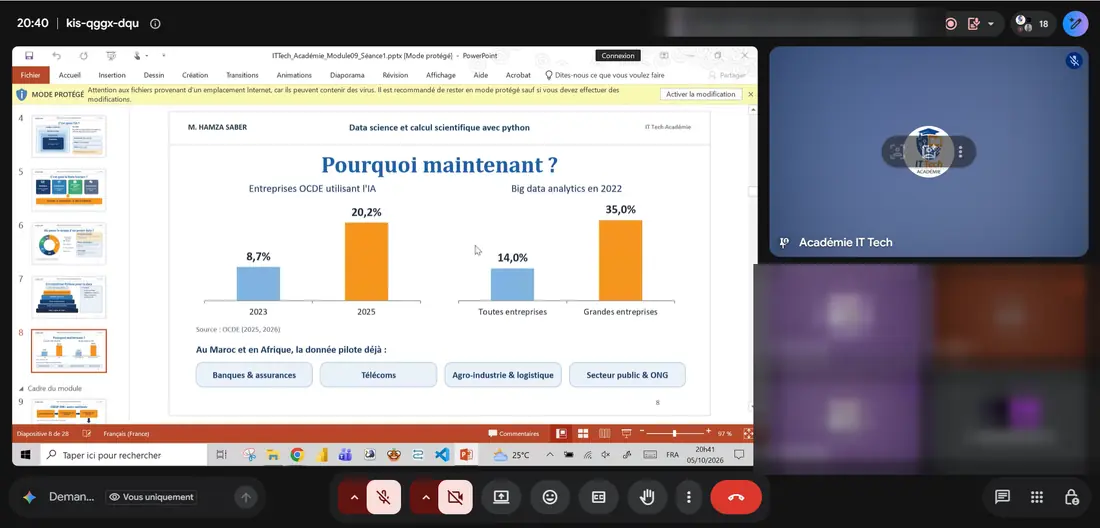Toggle volume mute in system tray

coord(605,455)
